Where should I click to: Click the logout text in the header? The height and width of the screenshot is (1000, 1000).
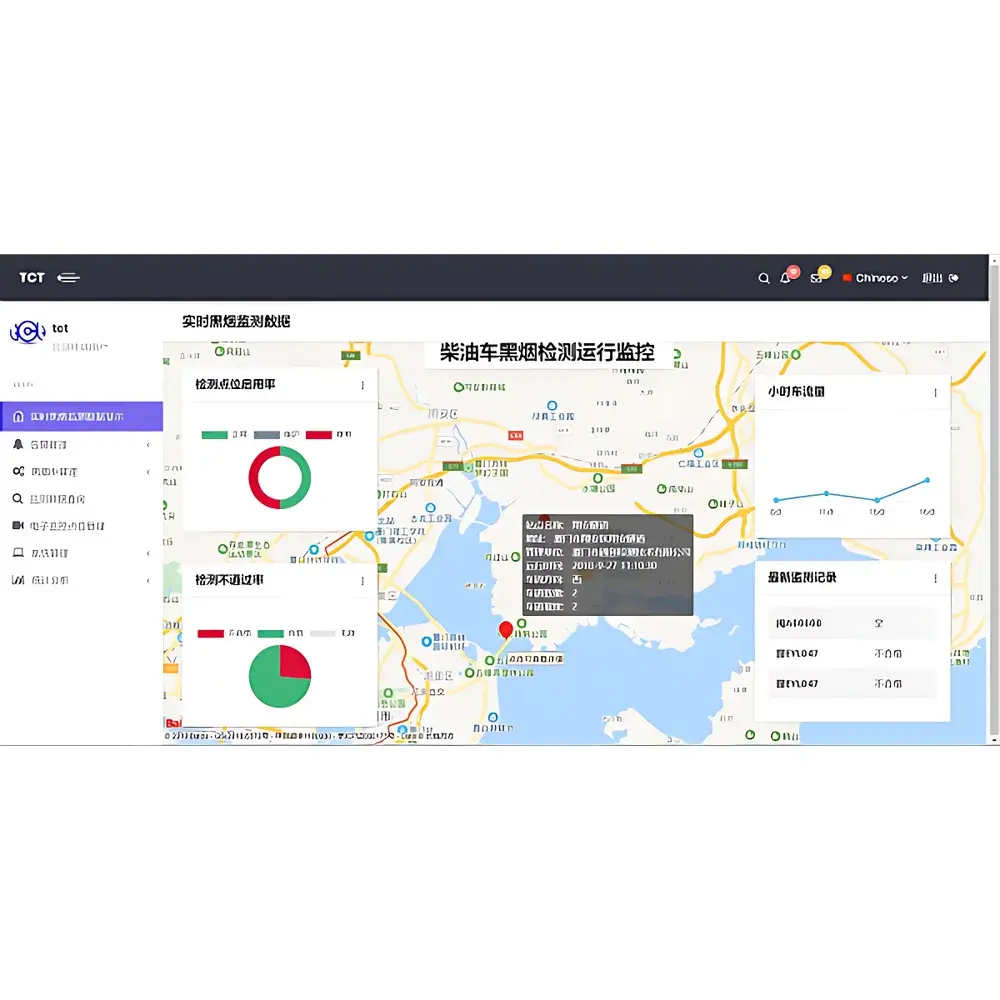coord(932,278)
